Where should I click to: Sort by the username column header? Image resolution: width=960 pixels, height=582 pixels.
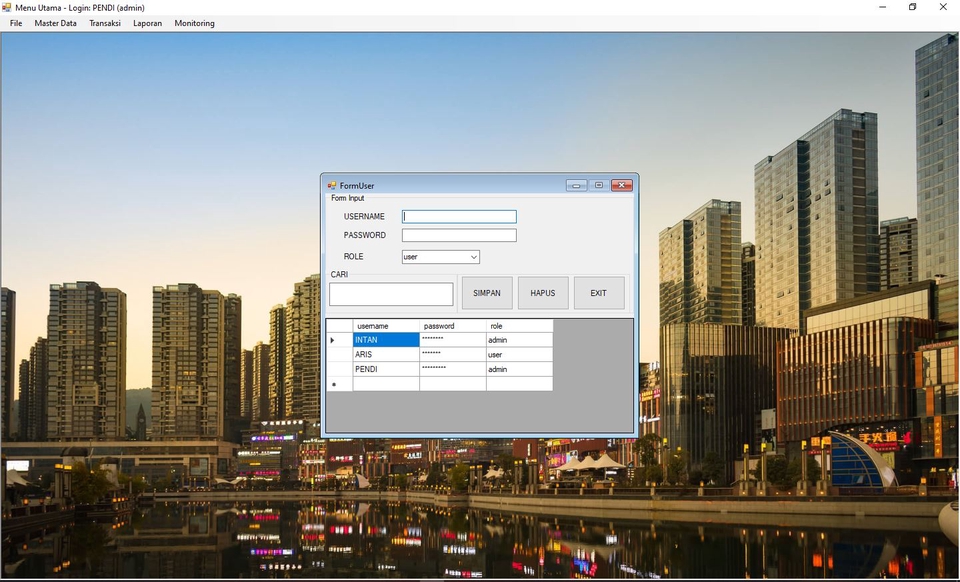point(386,326)
